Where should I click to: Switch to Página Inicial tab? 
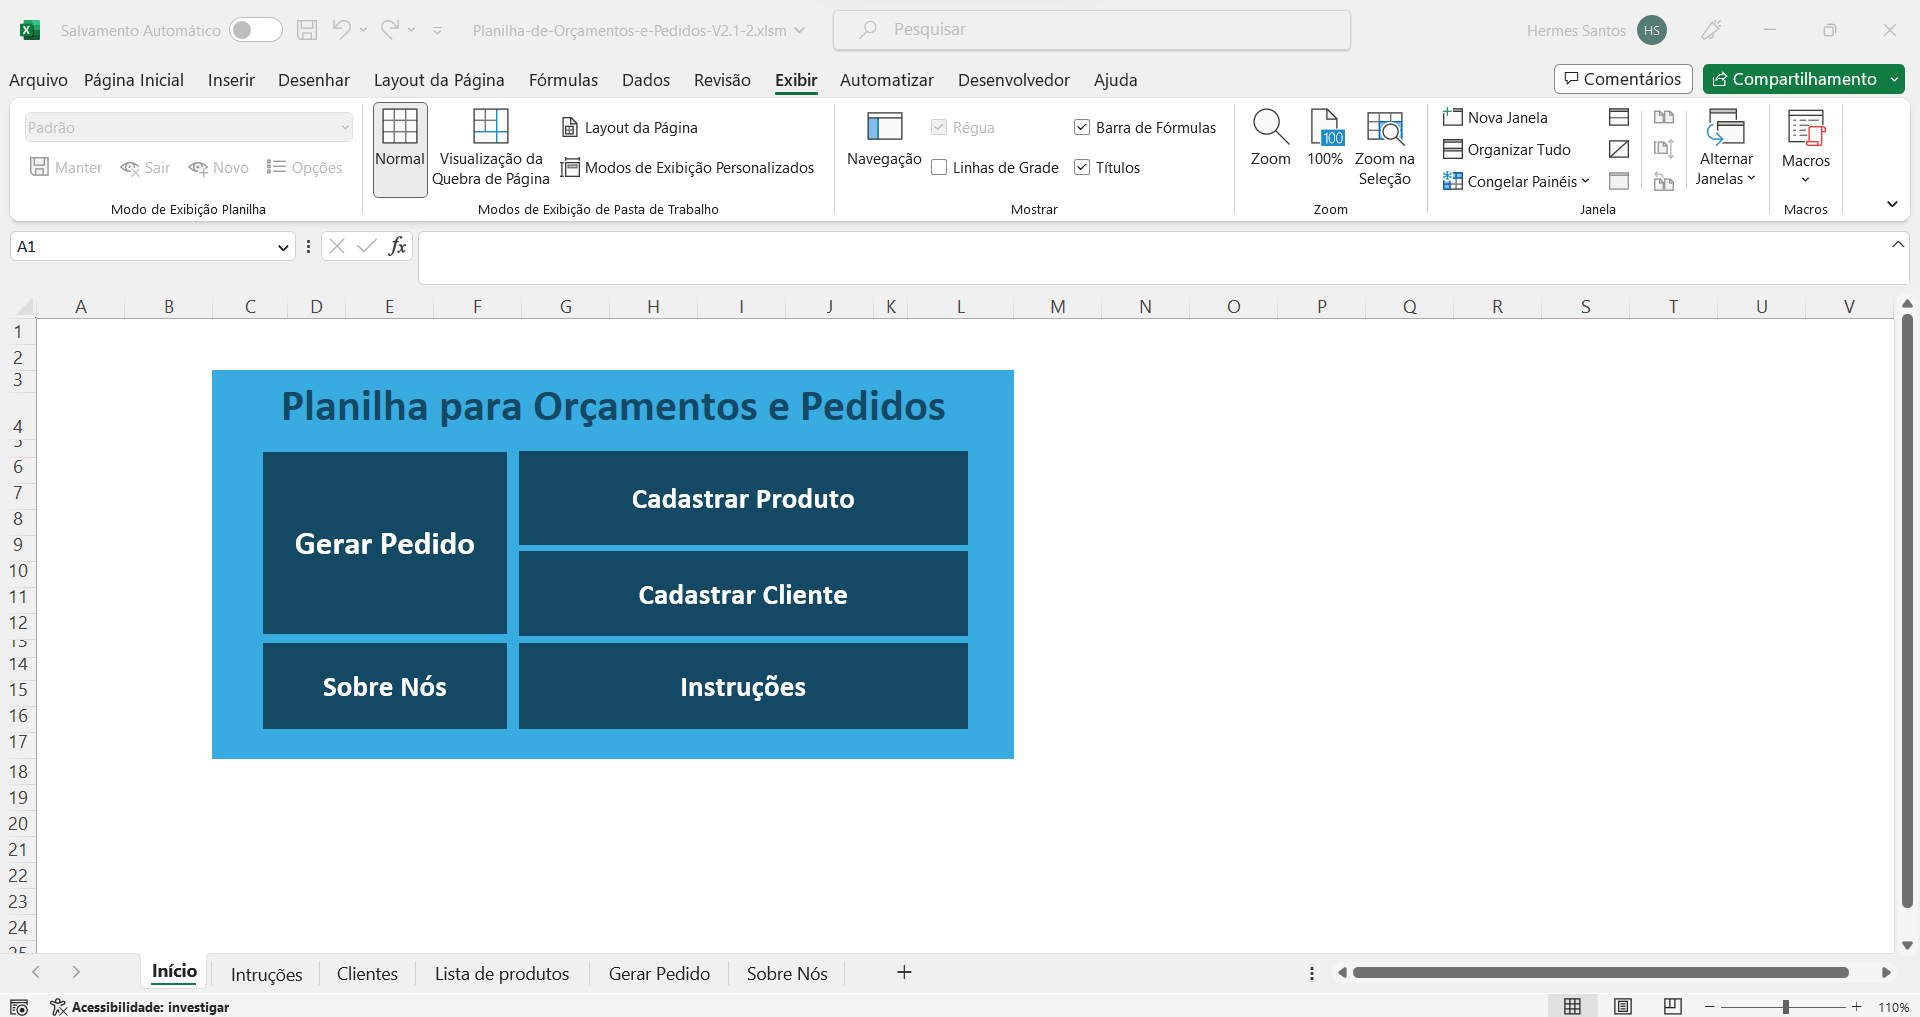click(134, 80)
